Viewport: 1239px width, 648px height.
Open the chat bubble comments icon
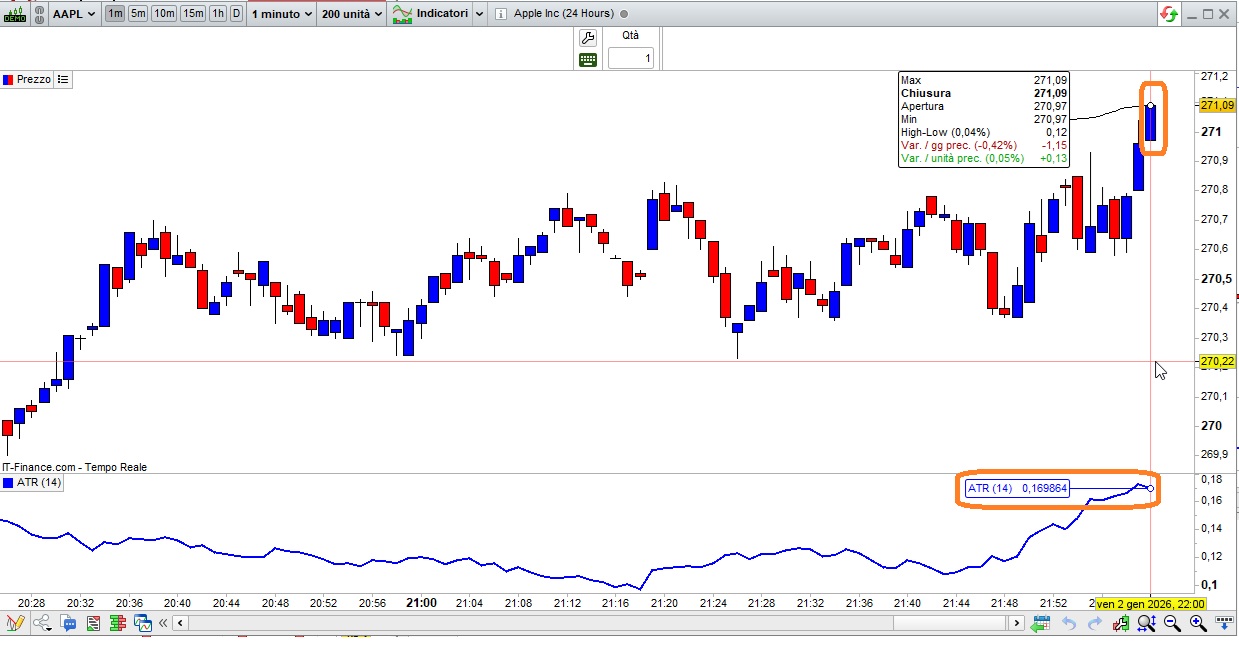[x=70, y=623]
